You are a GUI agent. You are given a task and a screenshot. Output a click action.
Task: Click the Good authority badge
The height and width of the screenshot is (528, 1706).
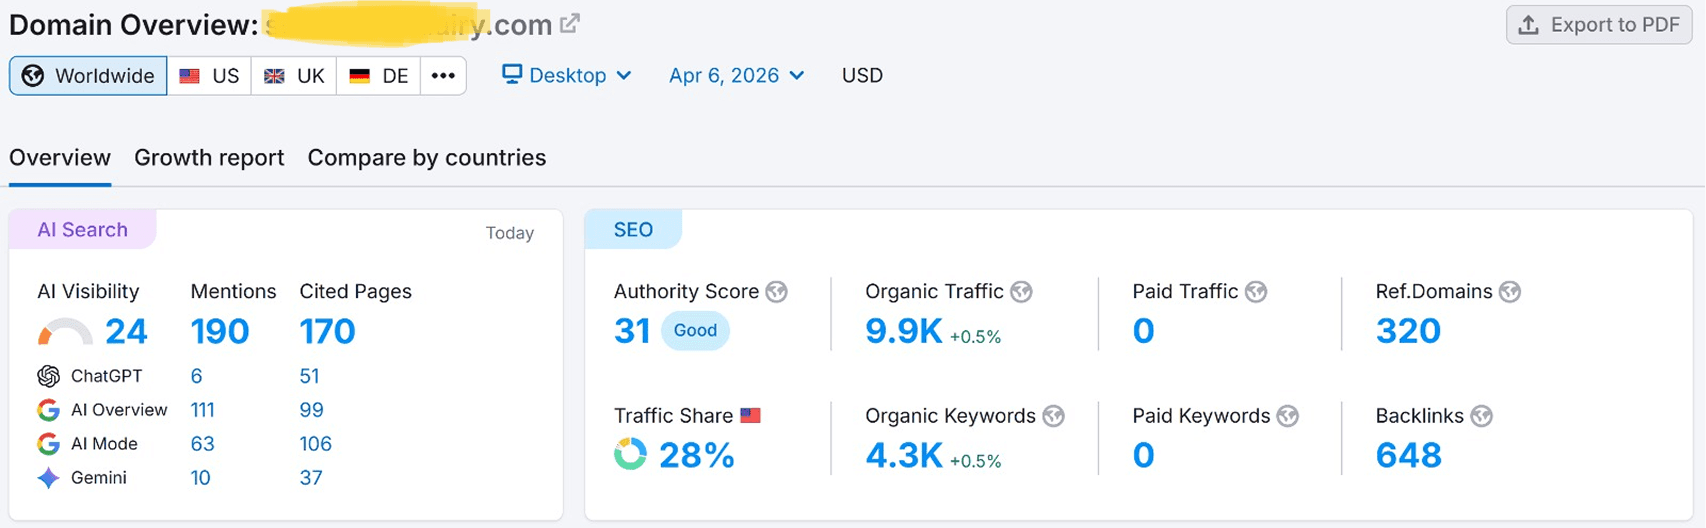pos(695,331)
